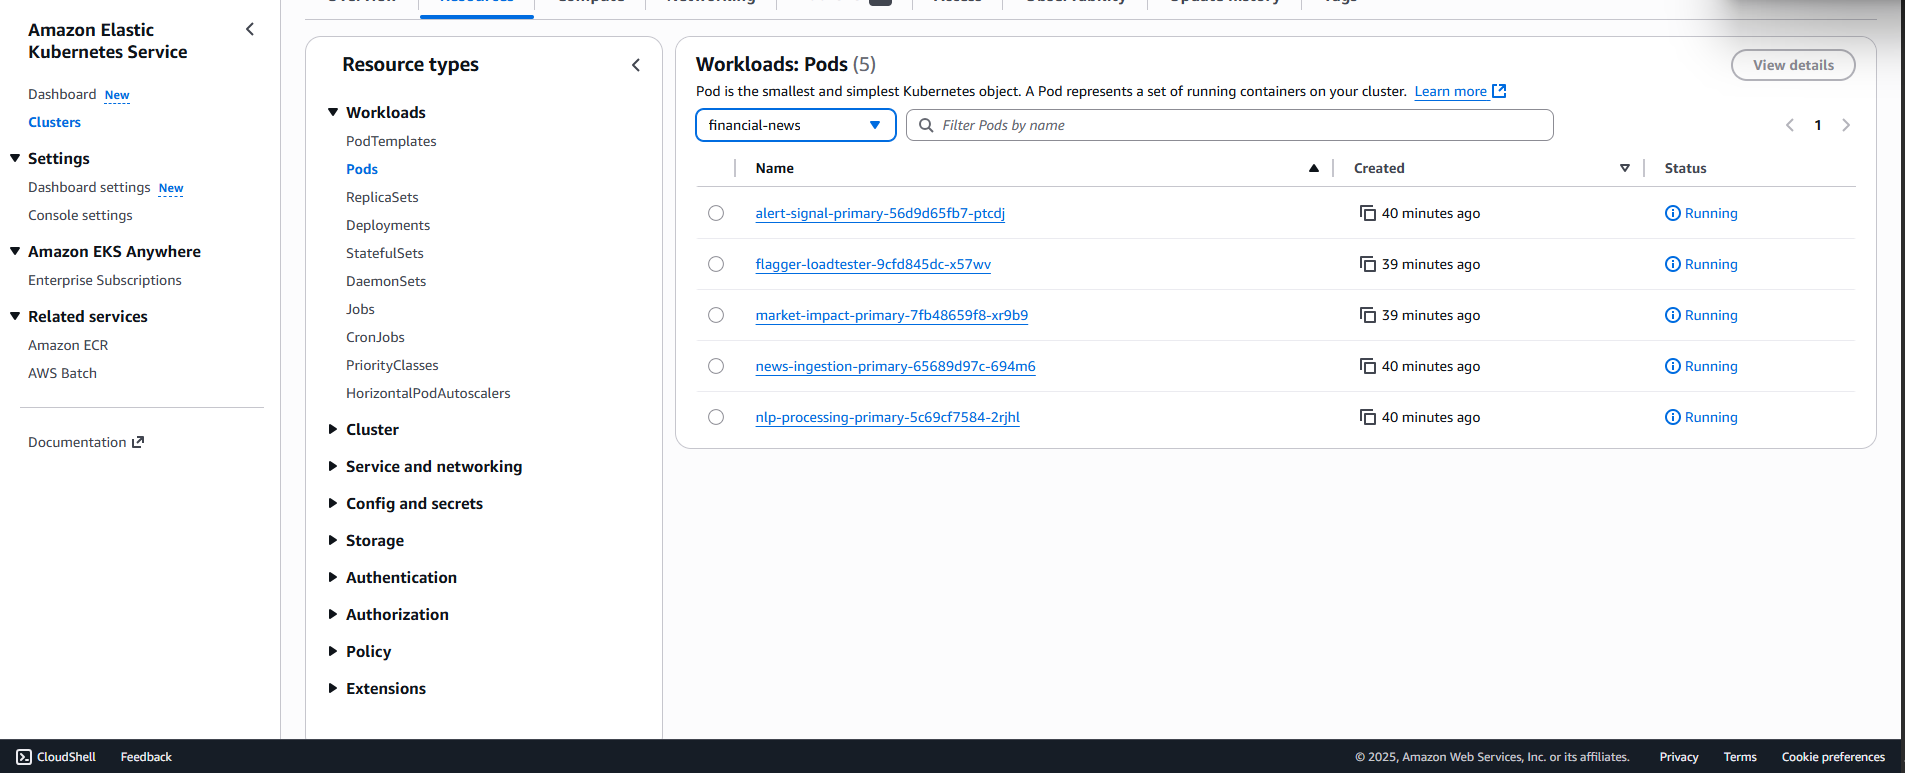Select the flagger-loadtester pod radio button

pyautogui.click(x=716, y=264)
